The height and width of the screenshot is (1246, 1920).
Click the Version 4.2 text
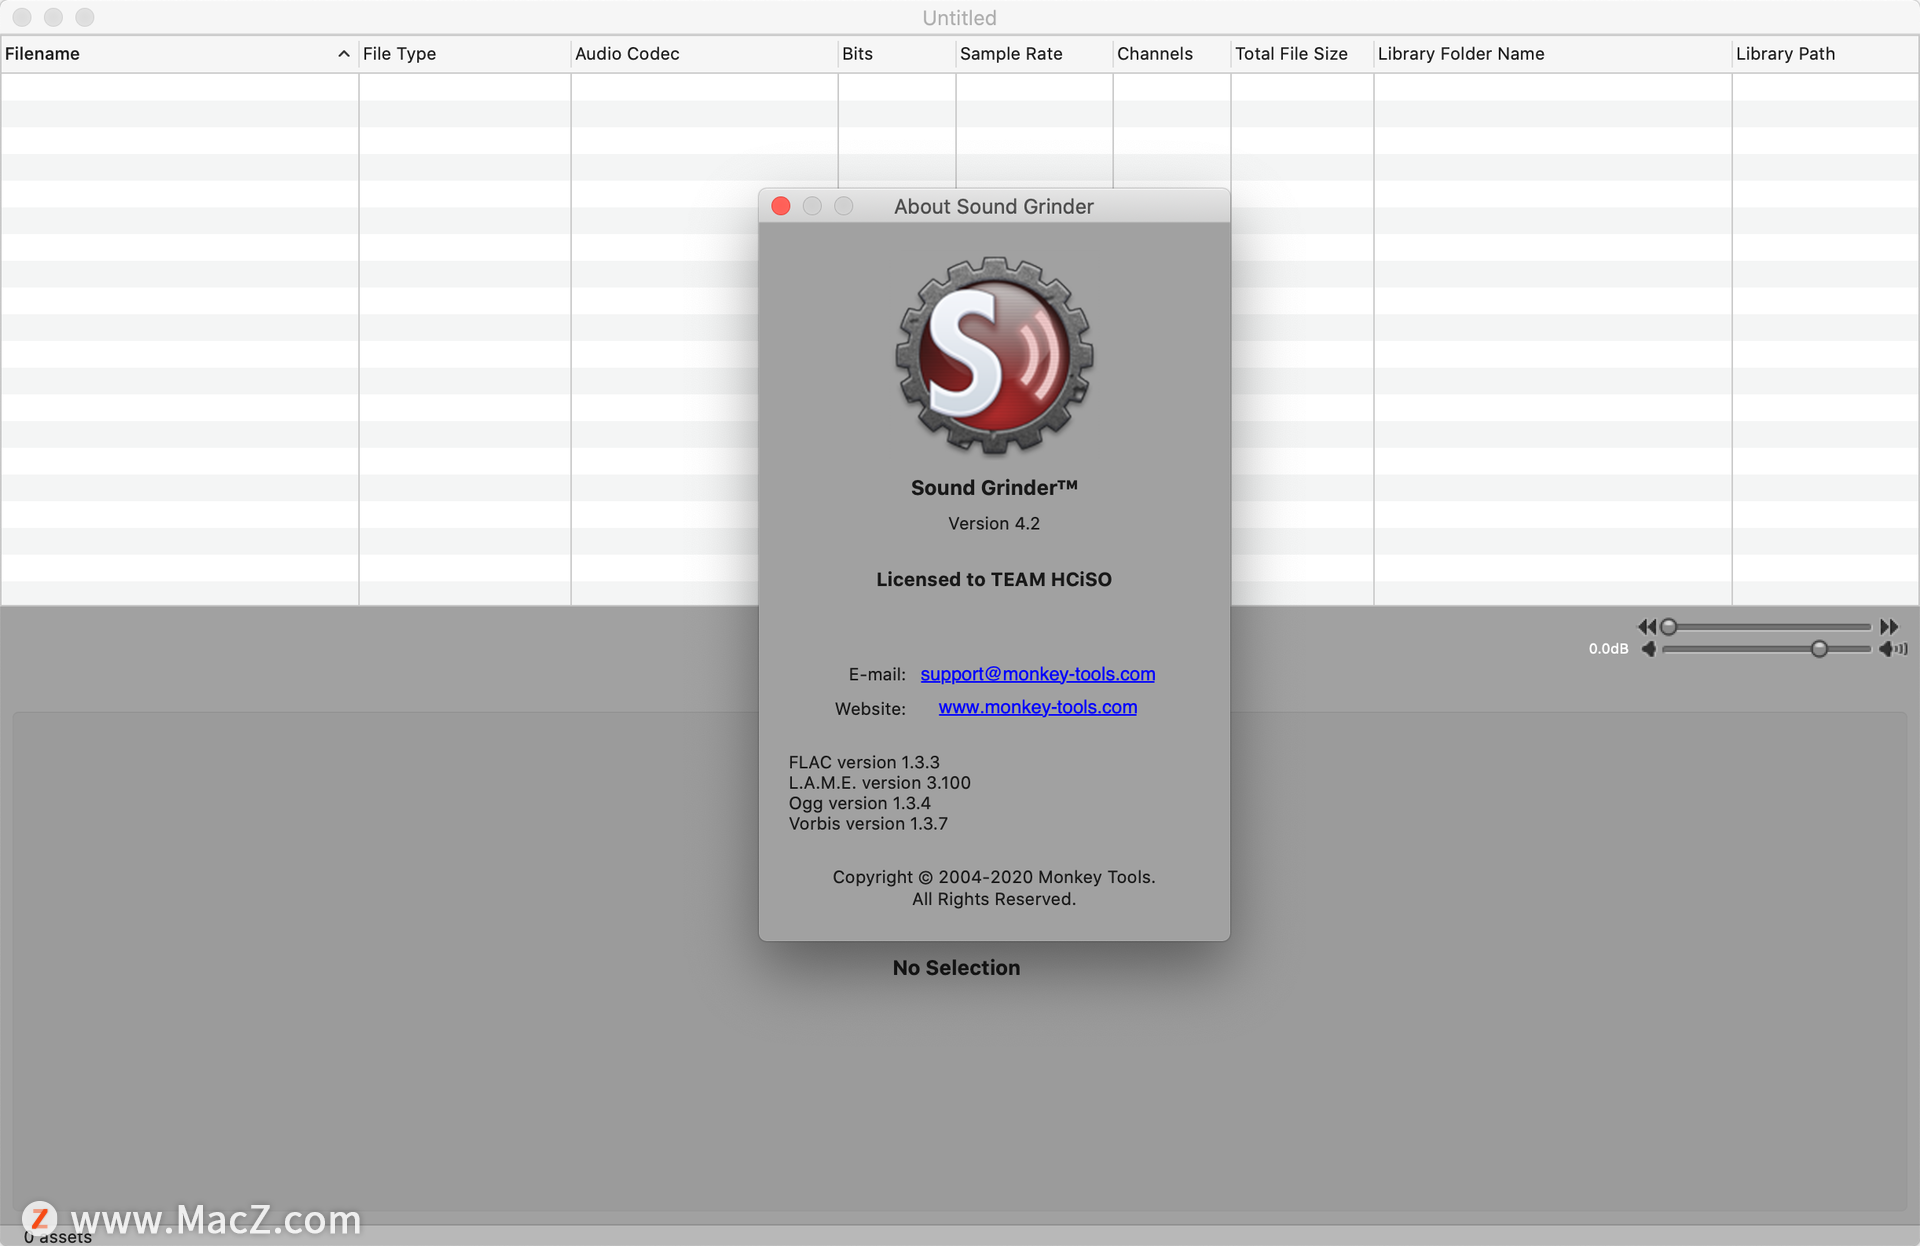click(994, 523)
